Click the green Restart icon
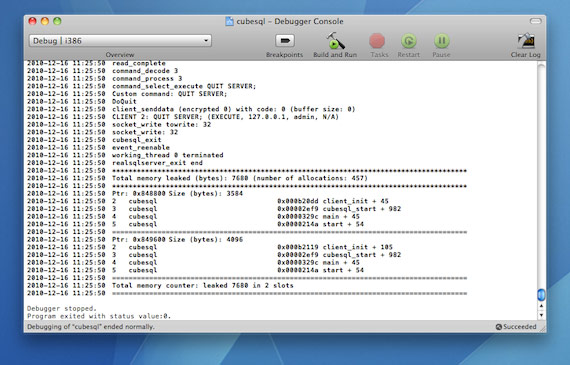Screen dimensions: 570x365 (x=409, y=41)
